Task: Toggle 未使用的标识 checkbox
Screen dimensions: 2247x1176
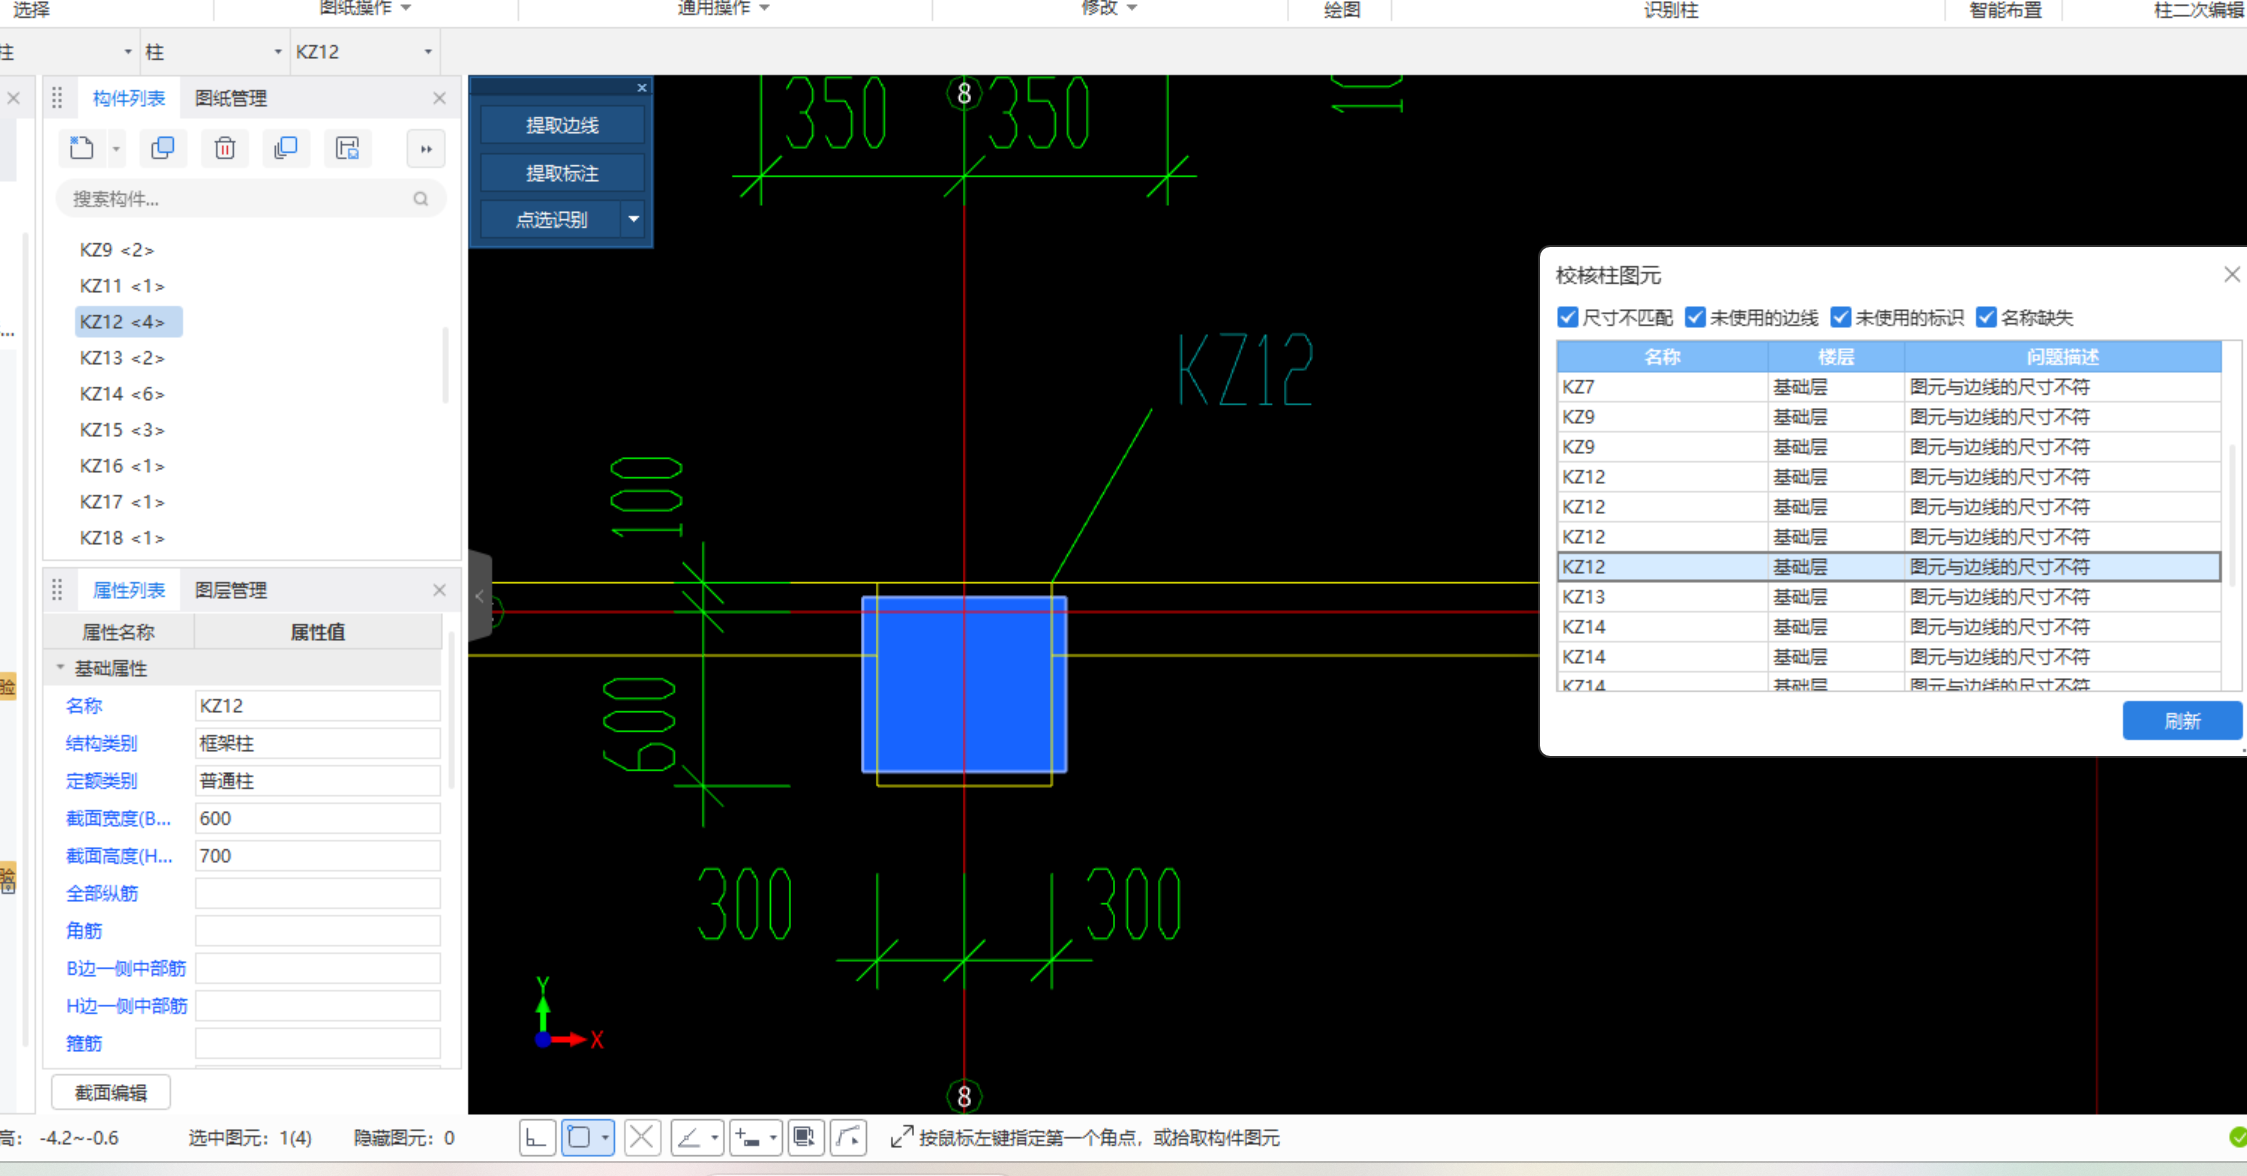Action: click(x=1841, y=317)
